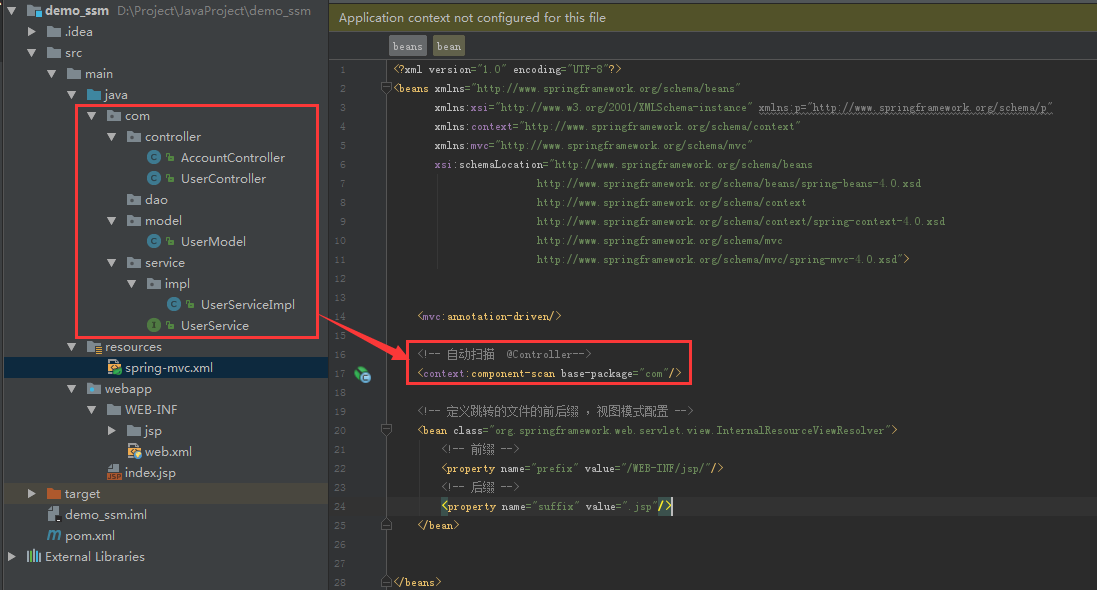Screen dimensions: 1097x590
Task: Select the bean breadcrumb
Action: (448, 46)
